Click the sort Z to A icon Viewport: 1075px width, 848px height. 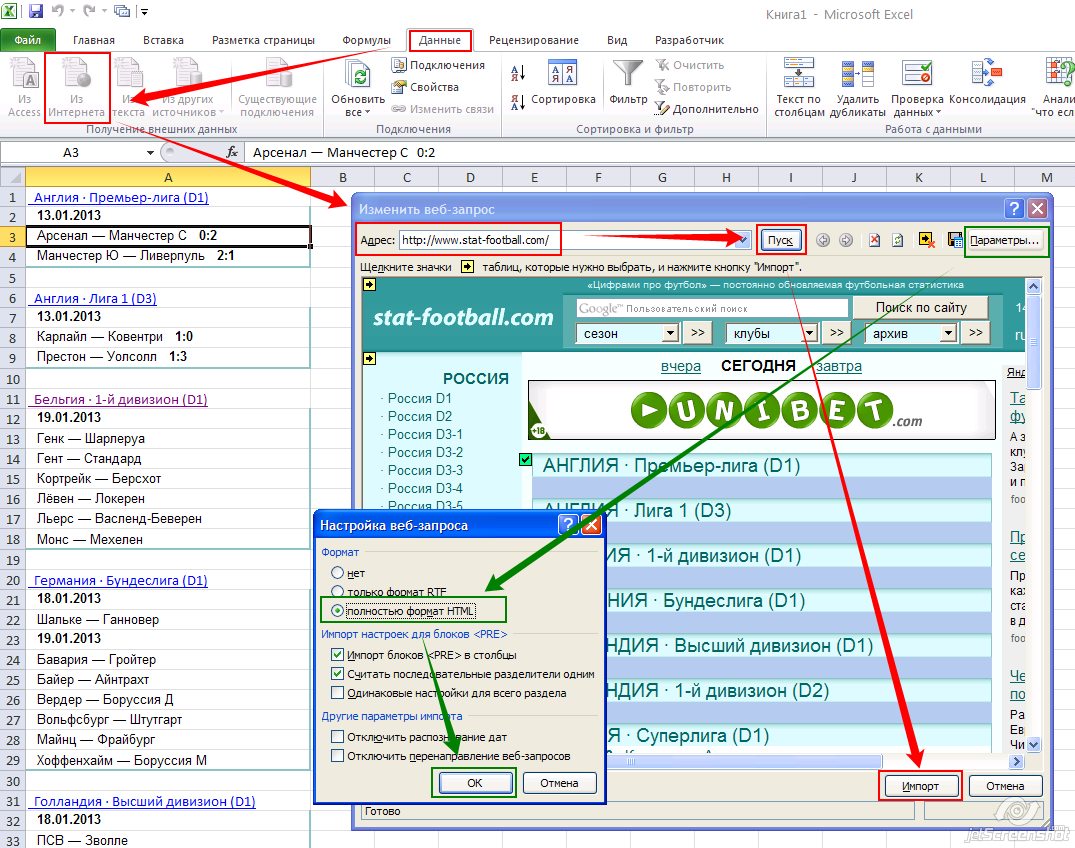518,102
